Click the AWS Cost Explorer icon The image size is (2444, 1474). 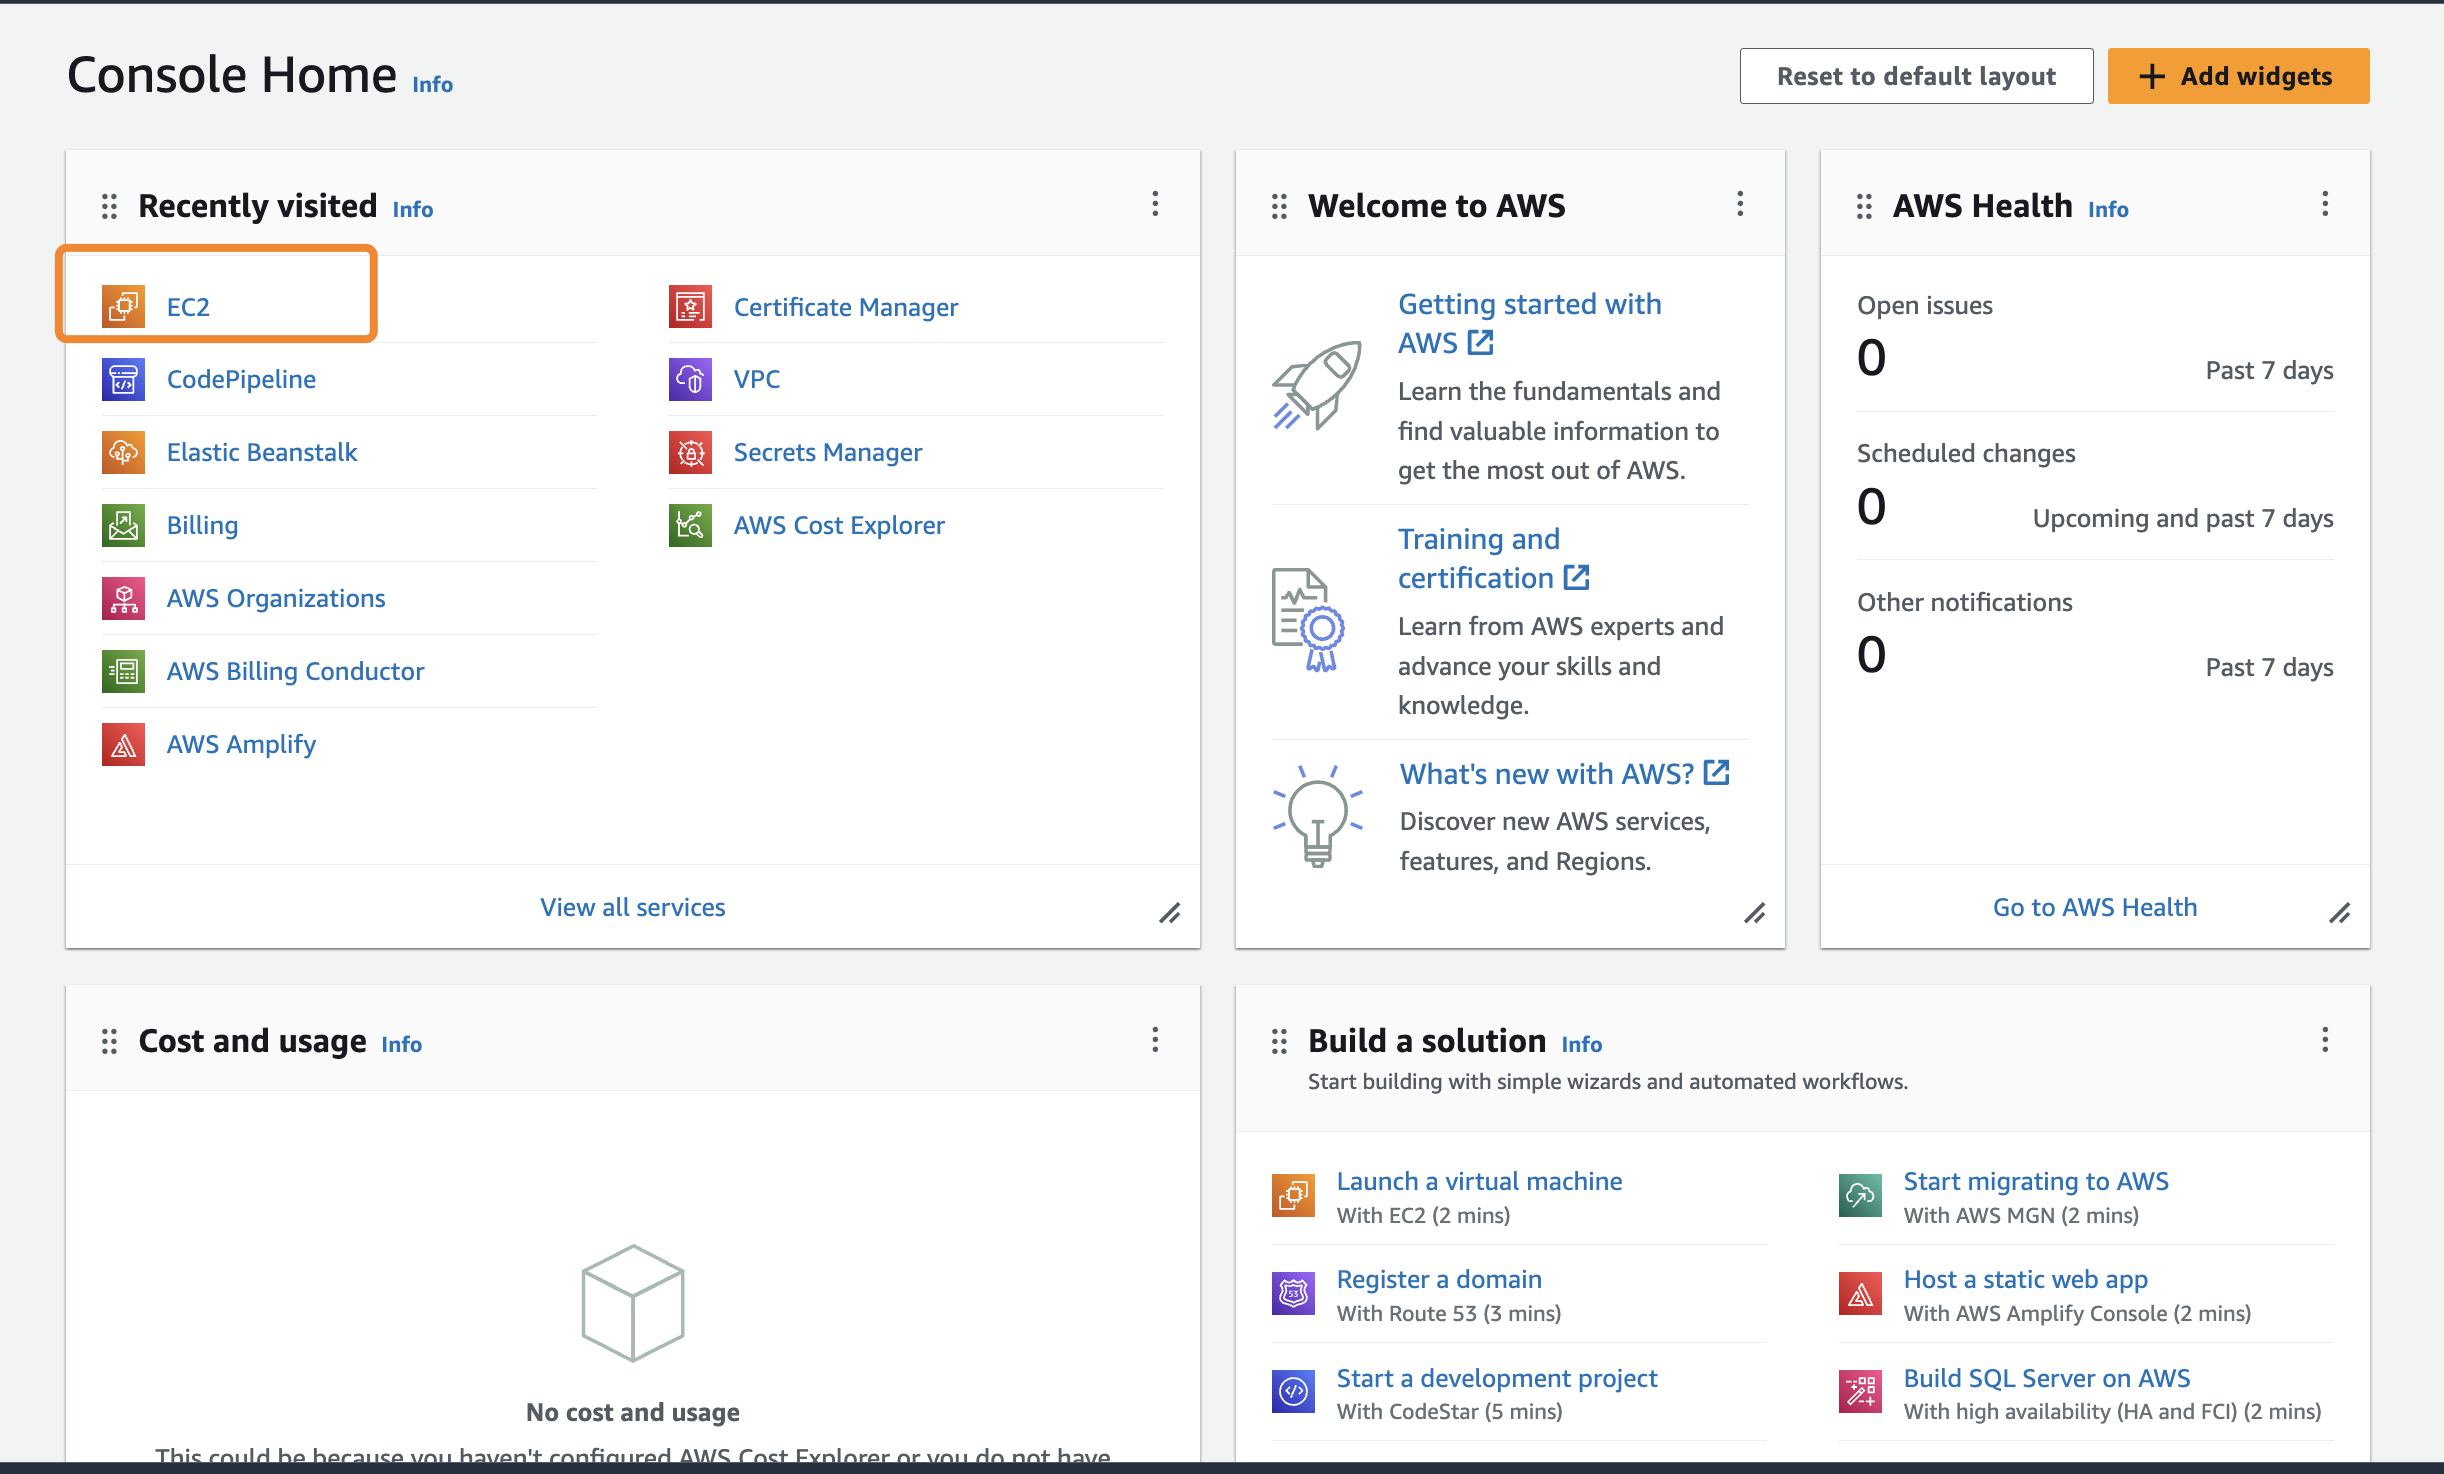(x=690, y=525)
